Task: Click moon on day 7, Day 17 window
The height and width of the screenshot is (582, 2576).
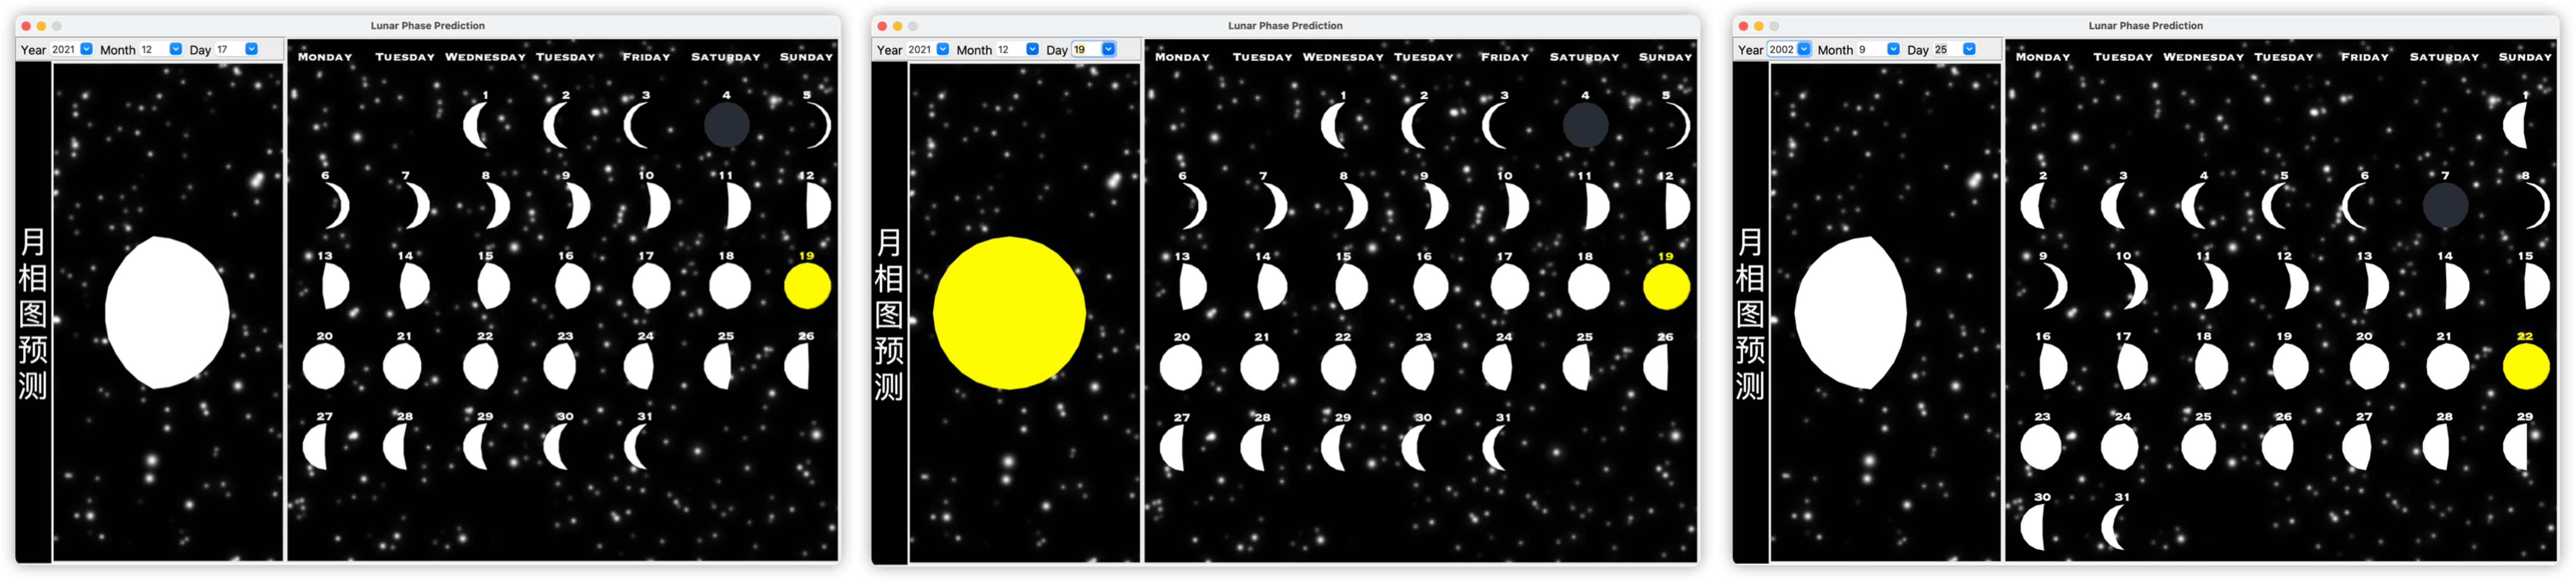Action: [x=418, y=206]
